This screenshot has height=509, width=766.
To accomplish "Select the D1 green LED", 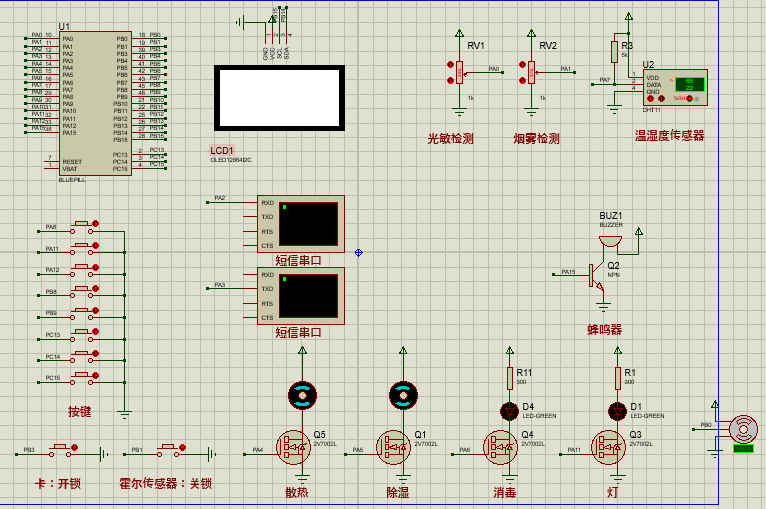I will [617, 412].
